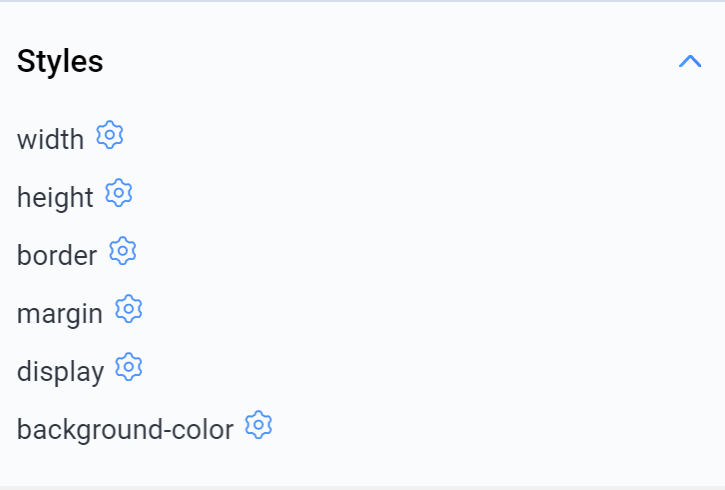Select the width style label
The height and width of the screenshot is (490, 725).
(50, 140)
